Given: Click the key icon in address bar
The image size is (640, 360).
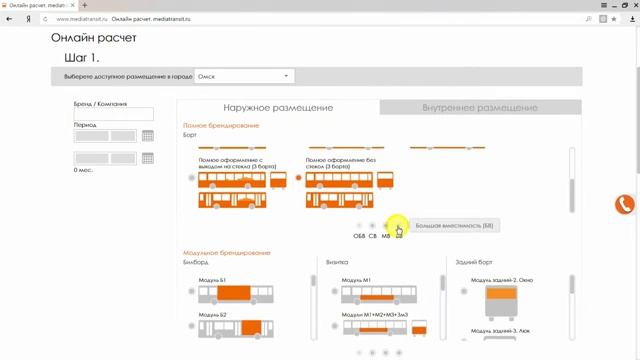Looking at the screenshot, I should [x=589, y=19].
